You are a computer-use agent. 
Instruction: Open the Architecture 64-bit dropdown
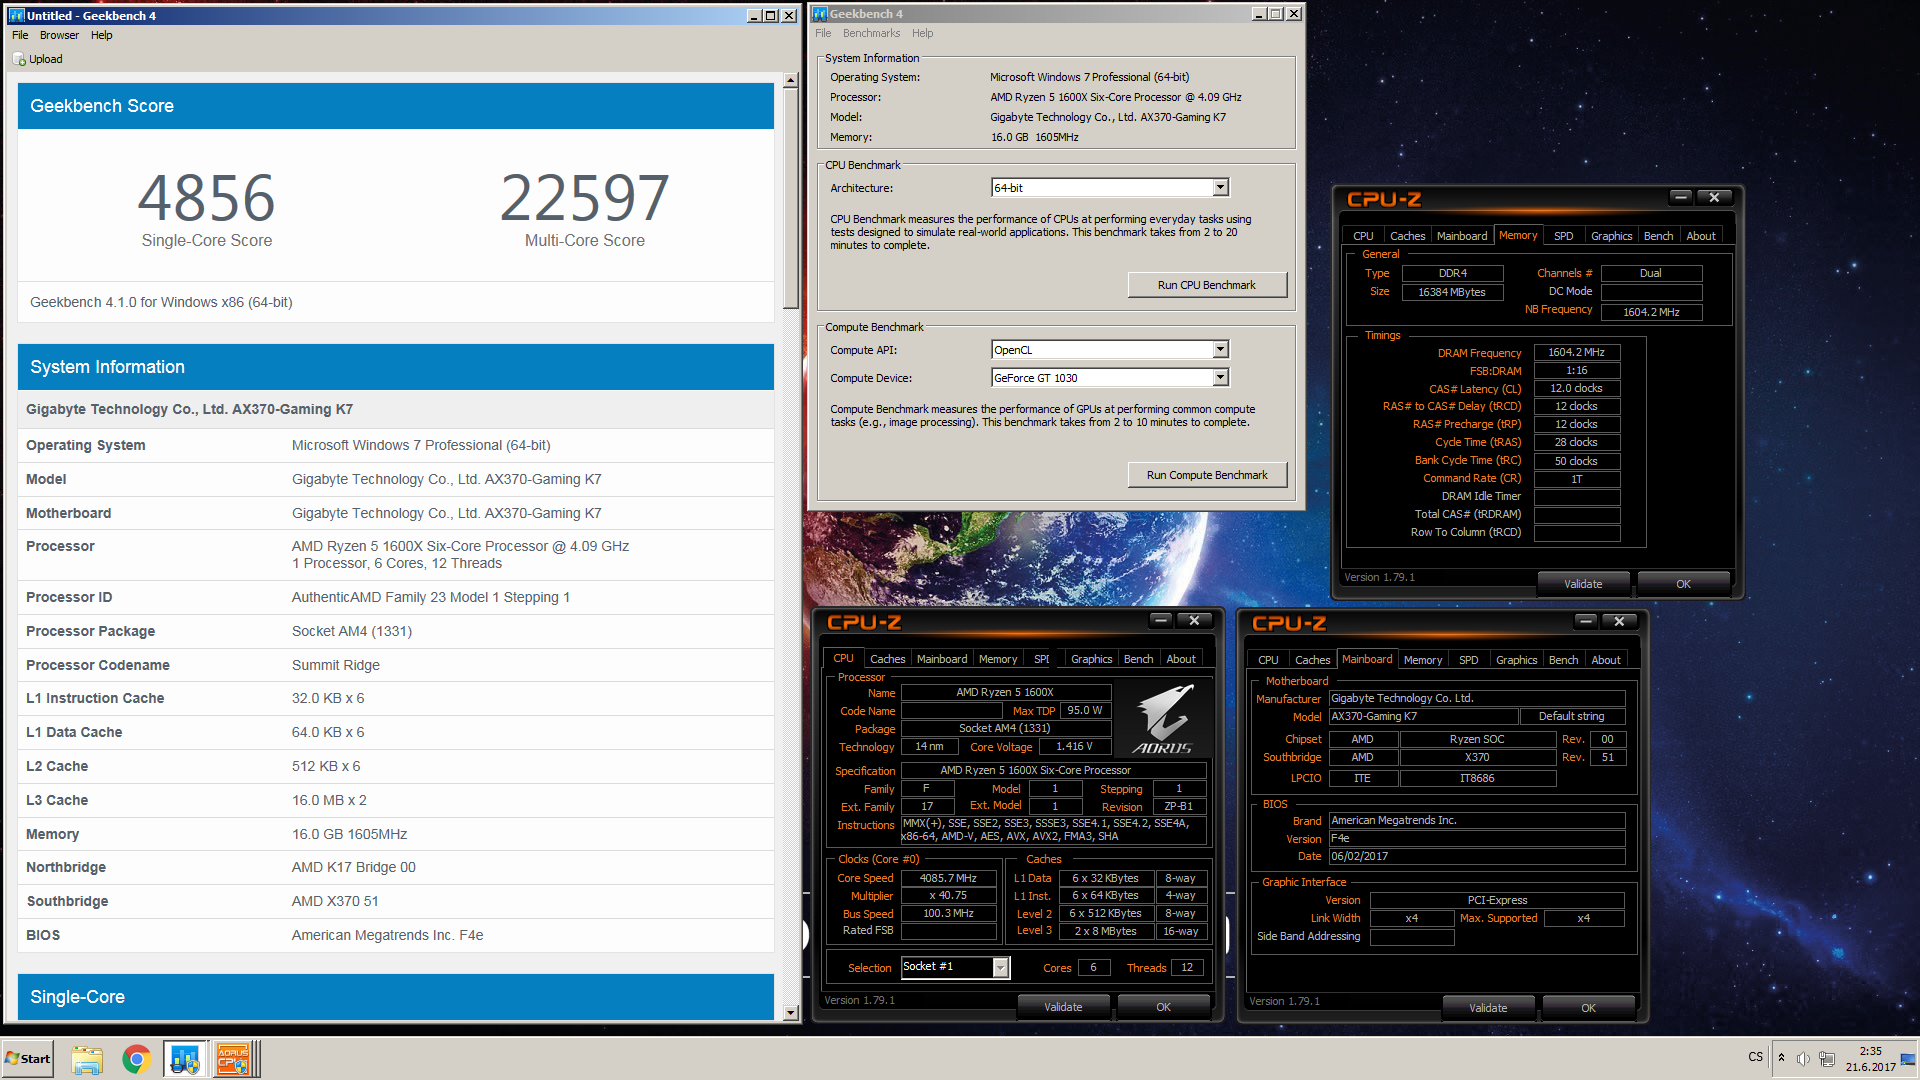tap(1220, 187)
